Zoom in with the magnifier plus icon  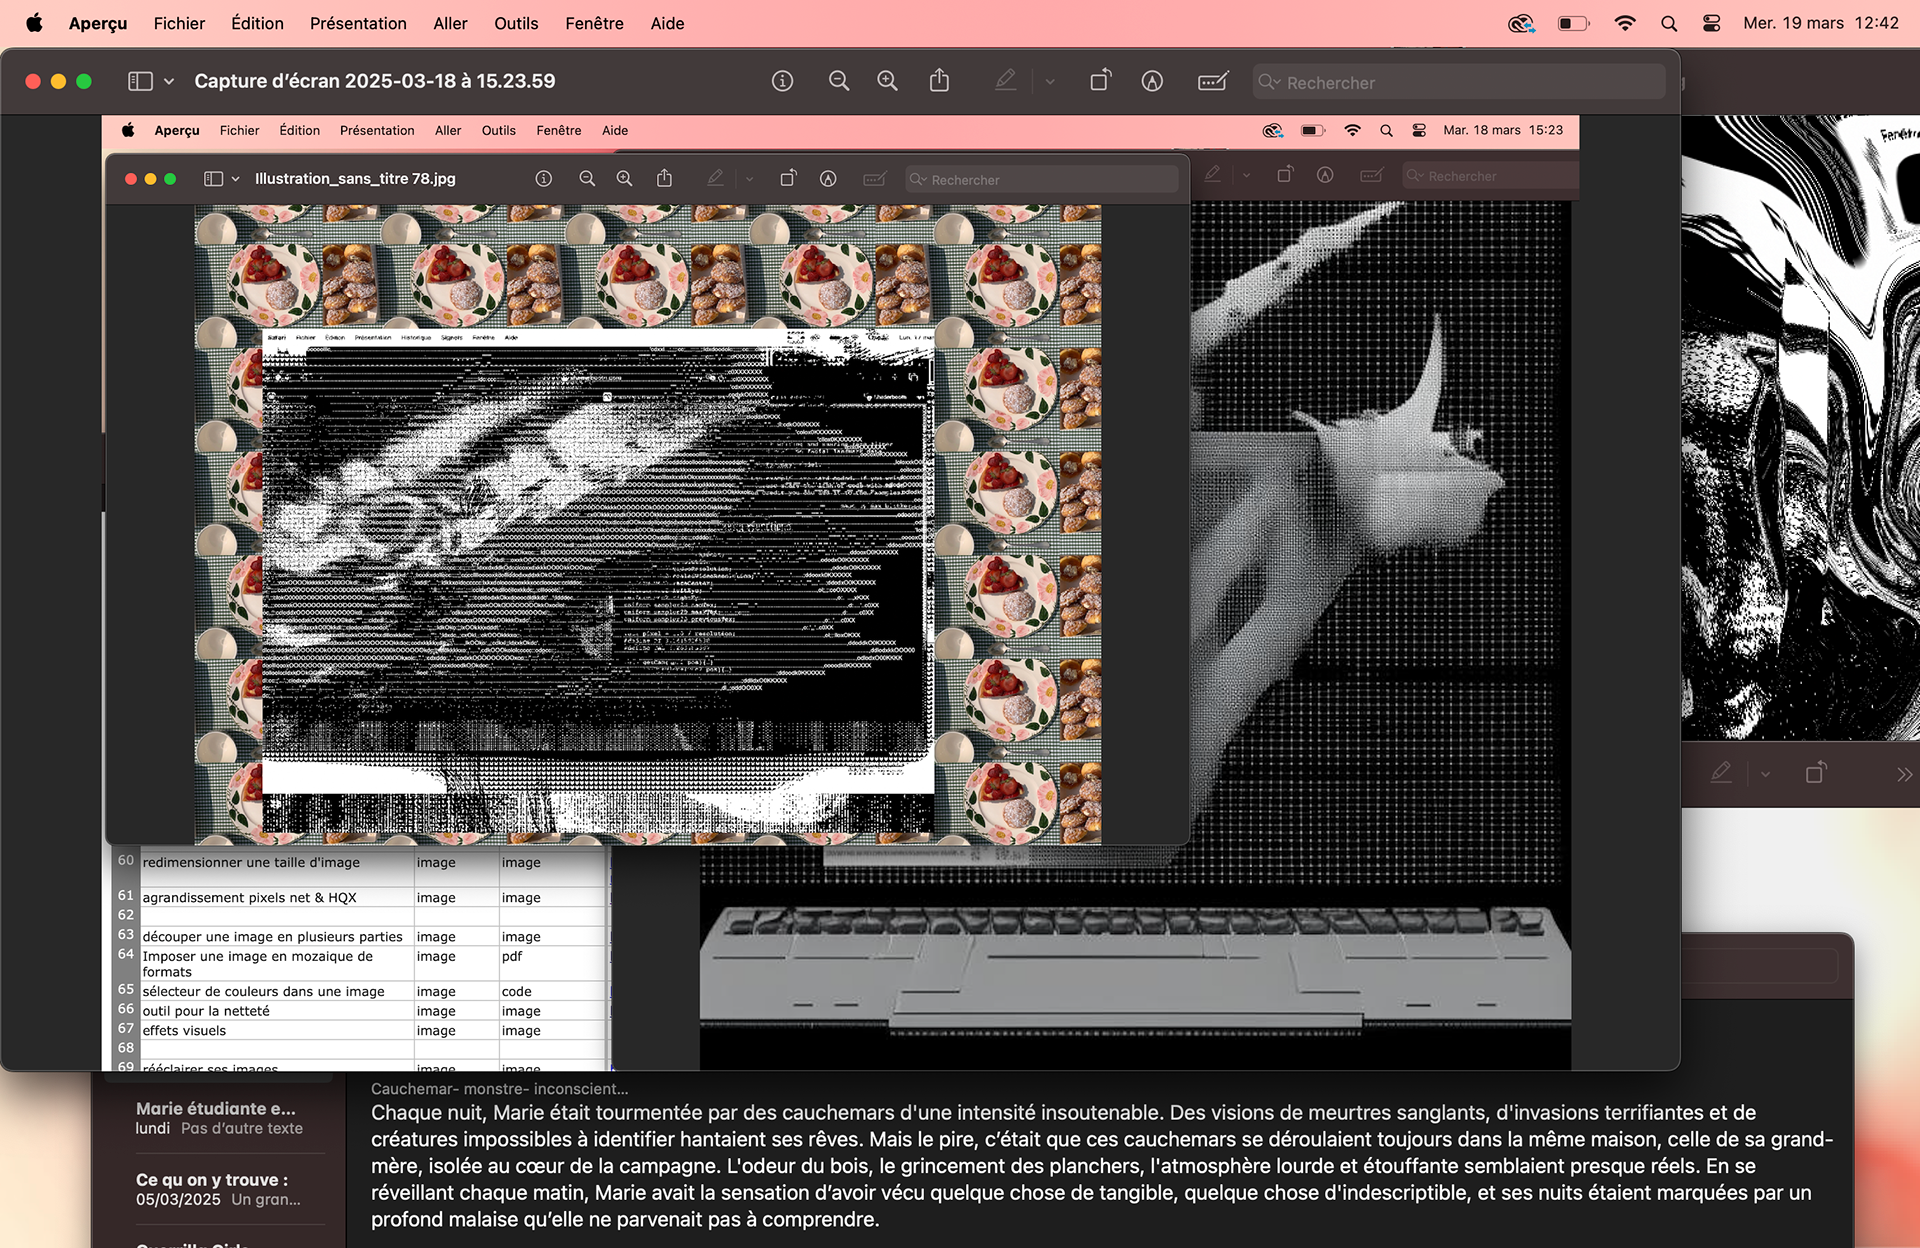887,81
